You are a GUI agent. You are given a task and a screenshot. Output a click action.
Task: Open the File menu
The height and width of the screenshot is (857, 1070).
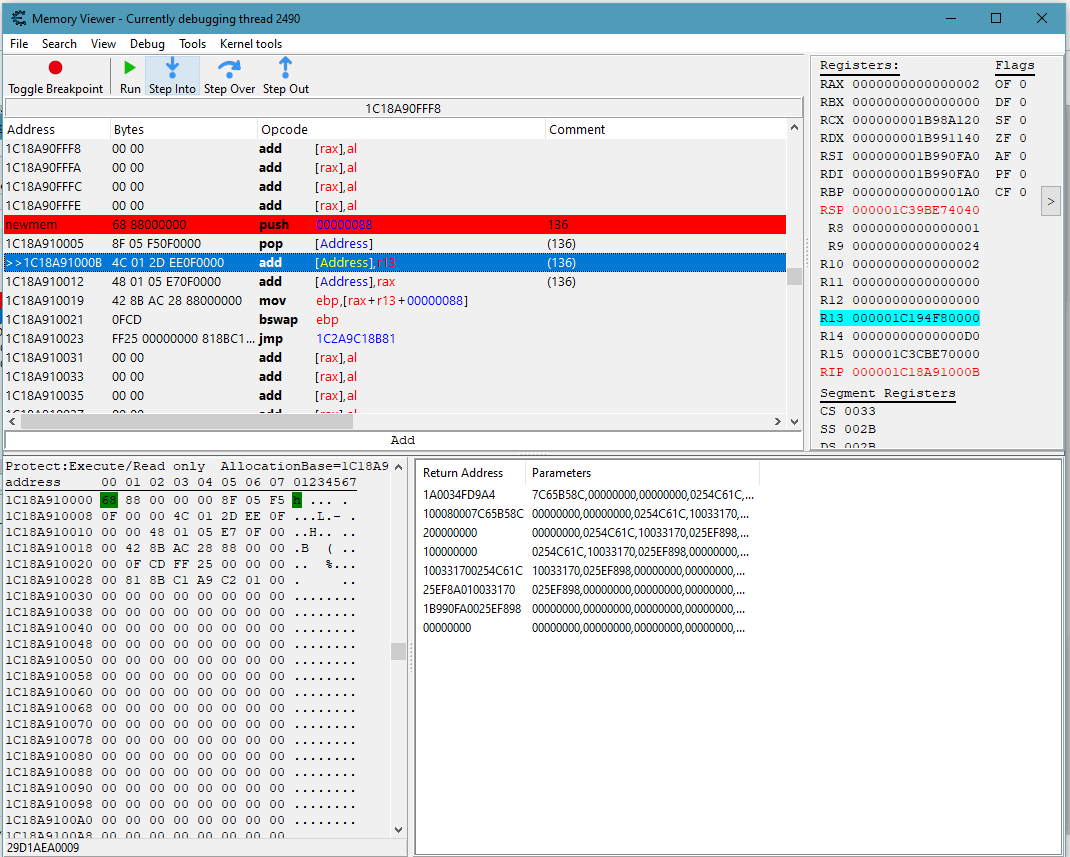pyautogui.click(x=19, y=44)
